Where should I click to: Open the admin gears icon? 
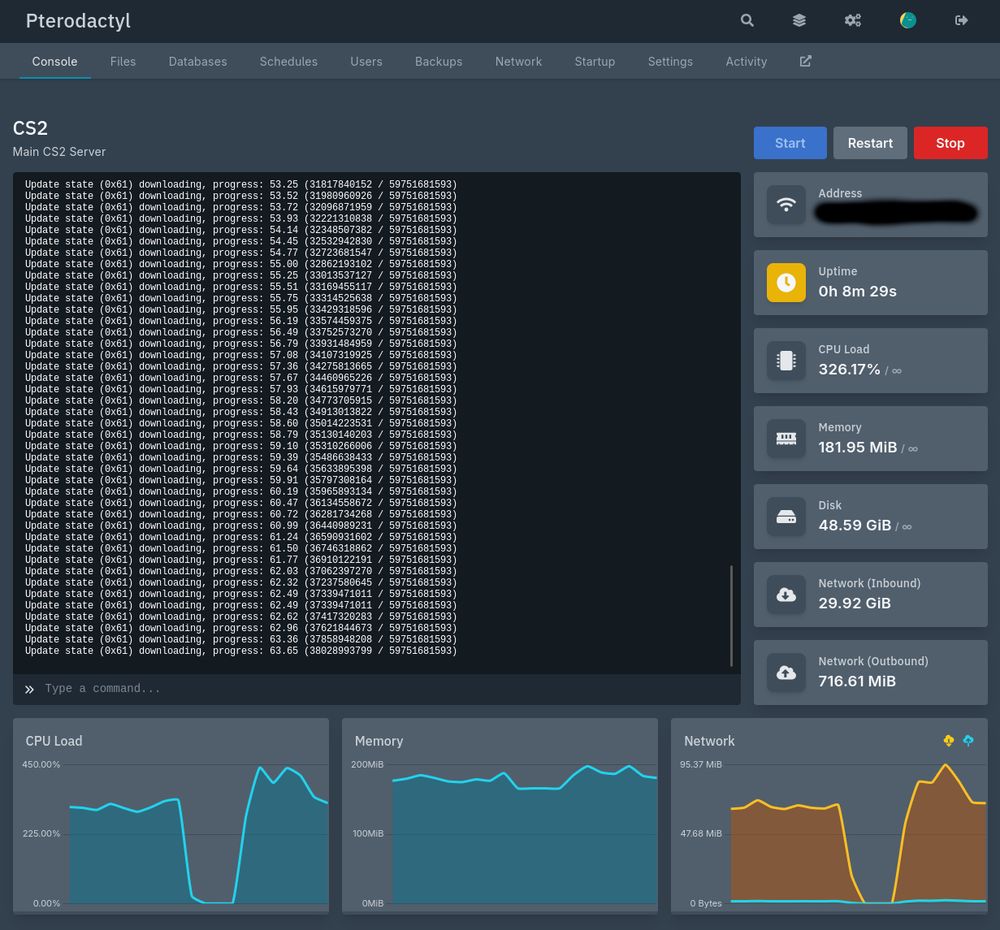tap(853, 20)
